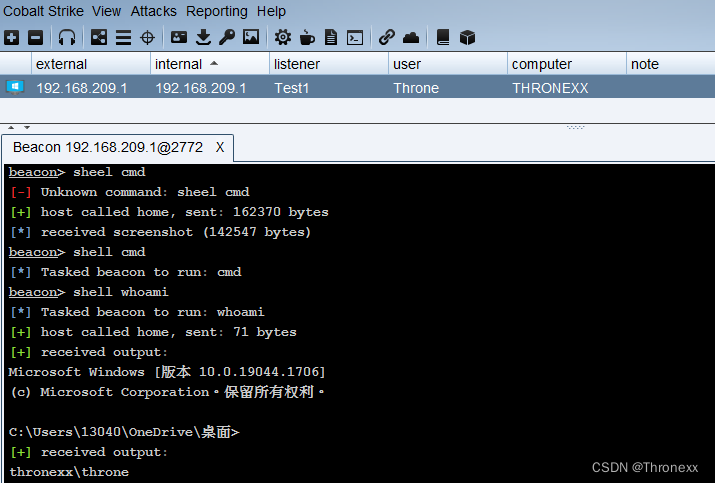Sort sessions by the user column header

[x=448, y=64]
